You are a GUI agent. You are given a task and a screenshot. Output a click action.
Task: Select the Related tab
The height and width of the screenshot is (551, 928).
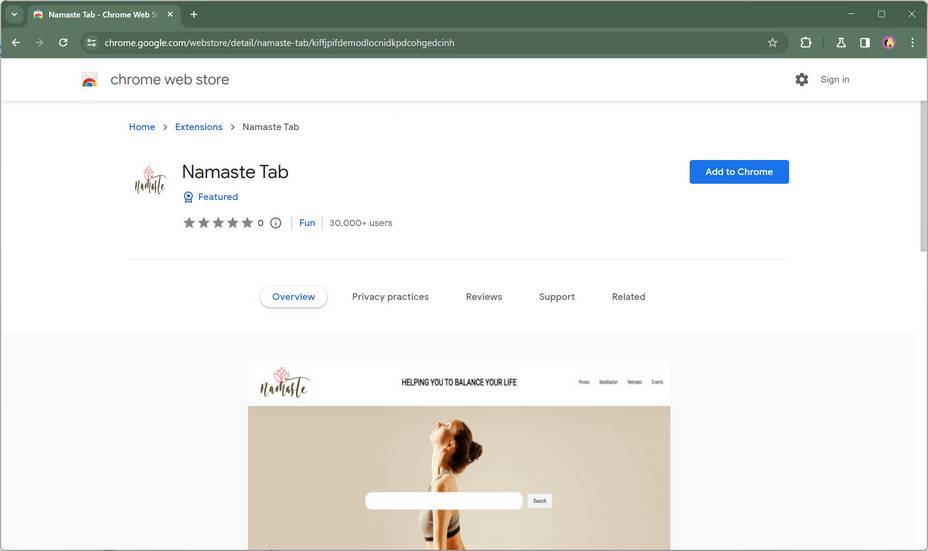[628, 297]
